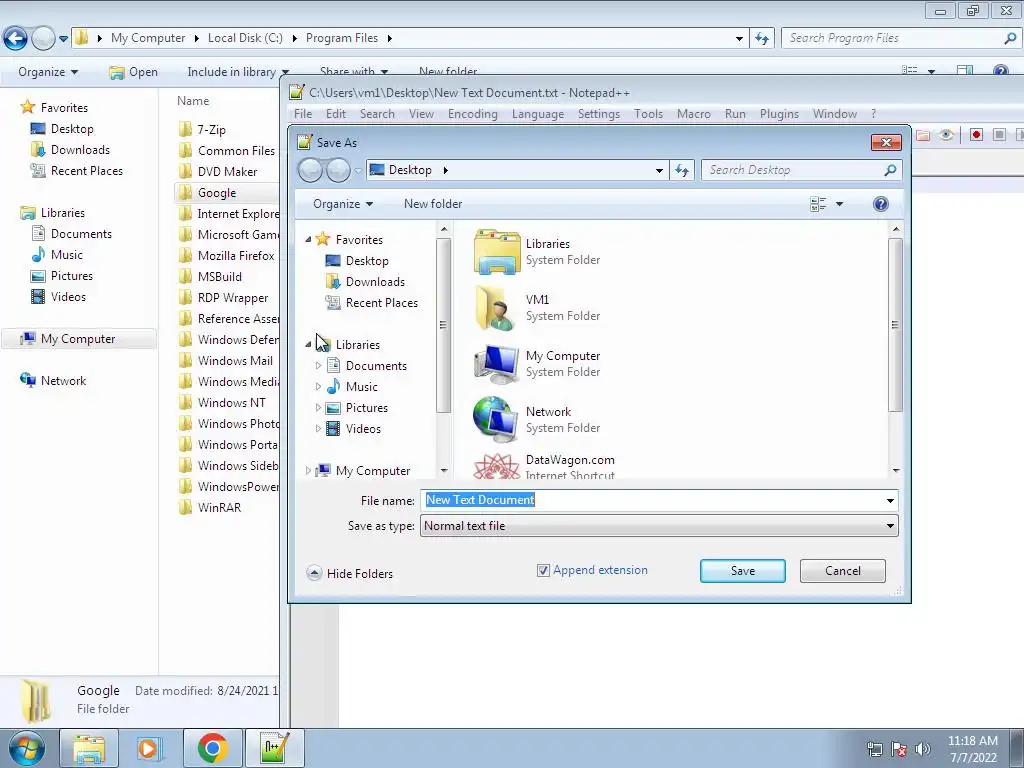Select Downloads in Explorer sidebar favorites
Viewport: 1024px width, 768px height.
tap(71, 150)
